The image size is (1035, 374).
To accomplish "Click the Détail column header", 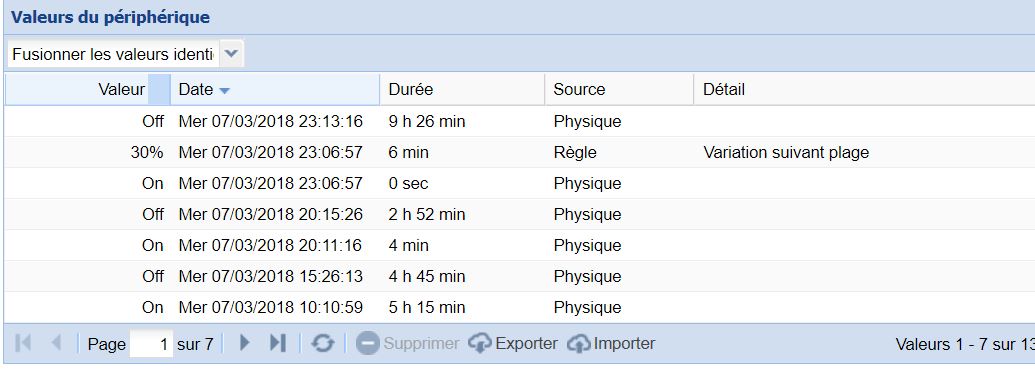I will pos(864,89).
